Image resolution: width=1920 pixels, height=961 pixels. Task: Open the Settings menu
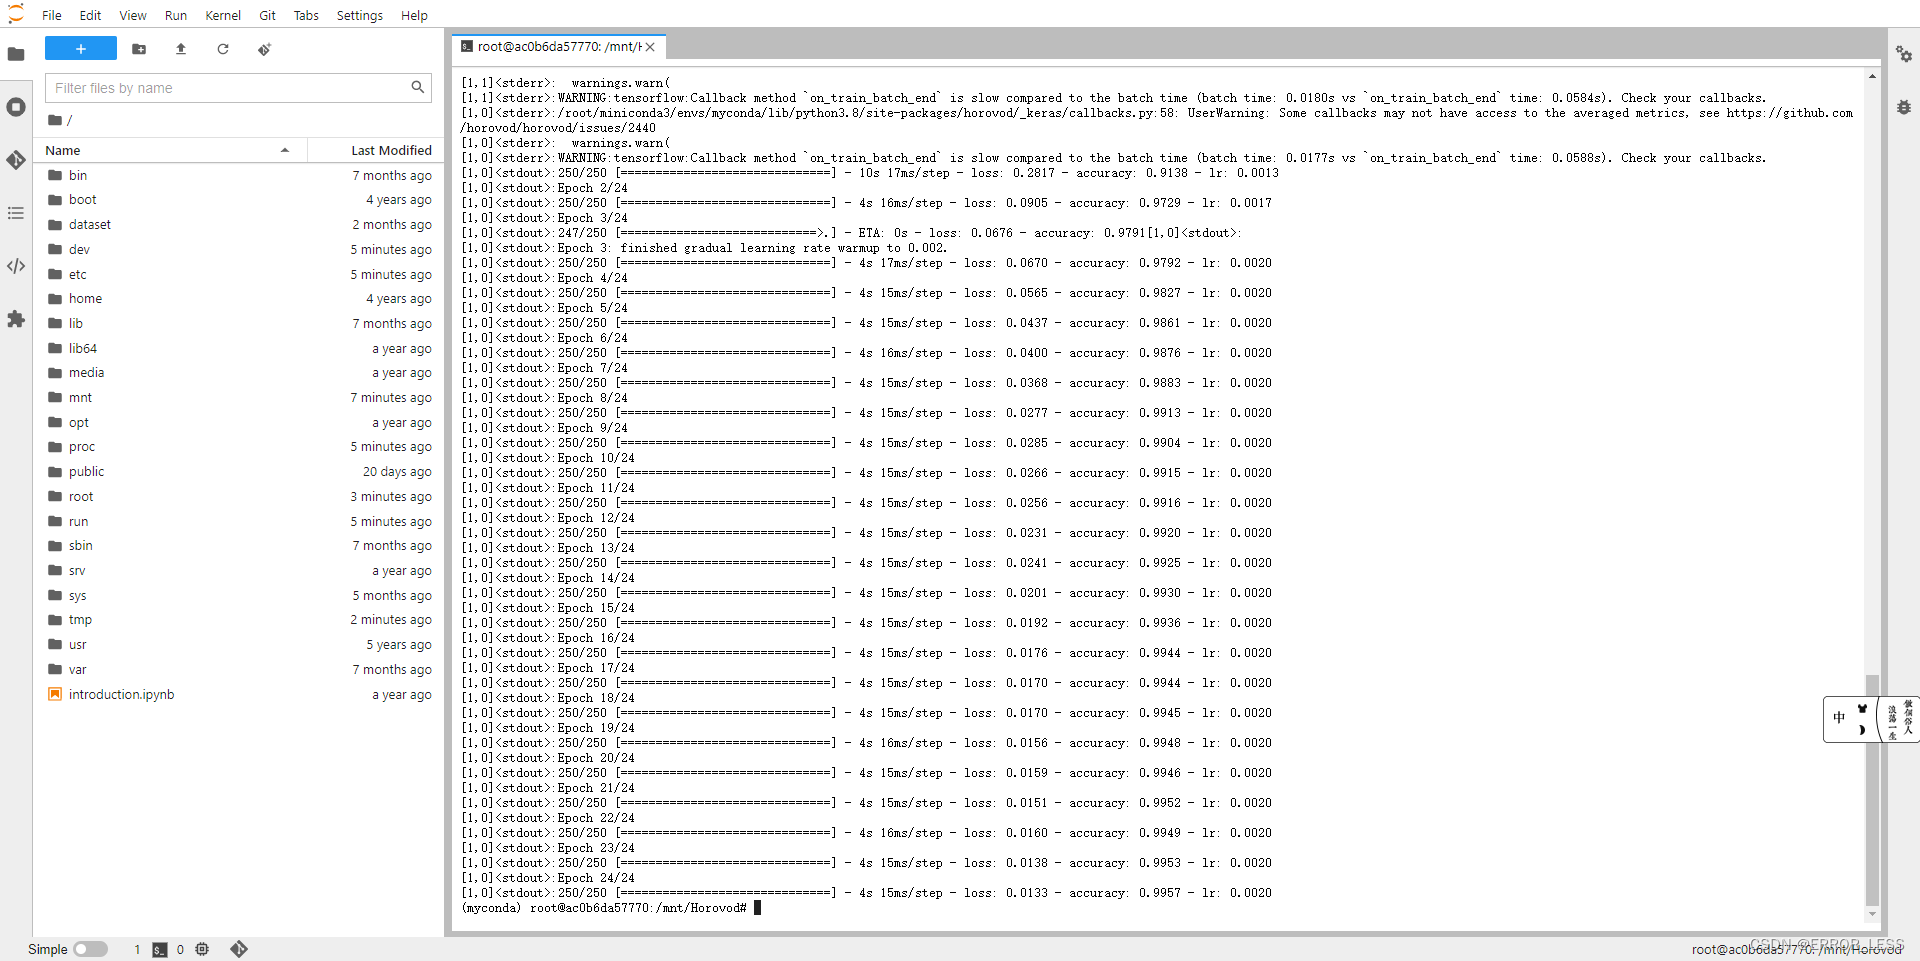point(360,15)
